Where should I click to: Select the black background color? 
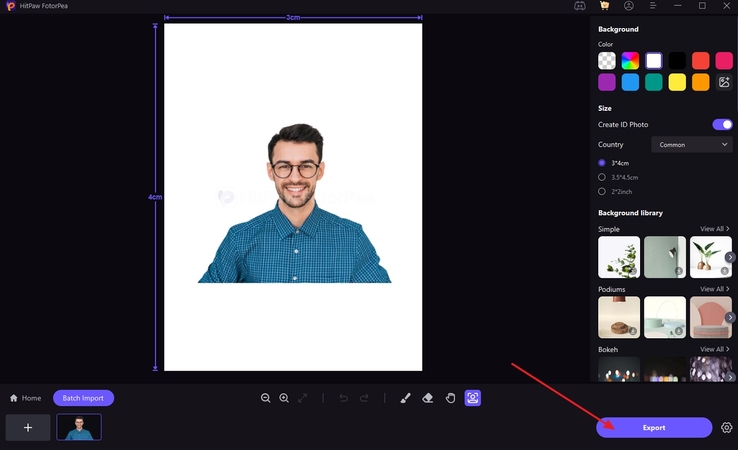677,61
